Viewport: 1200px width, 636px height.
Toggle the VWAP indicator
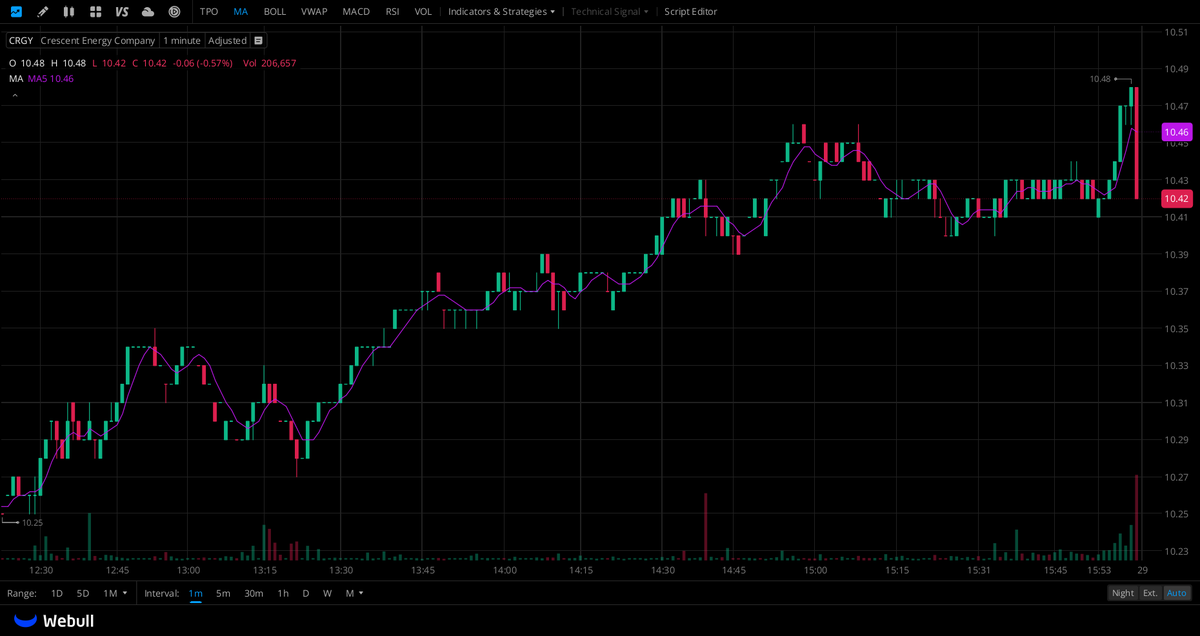314,12
